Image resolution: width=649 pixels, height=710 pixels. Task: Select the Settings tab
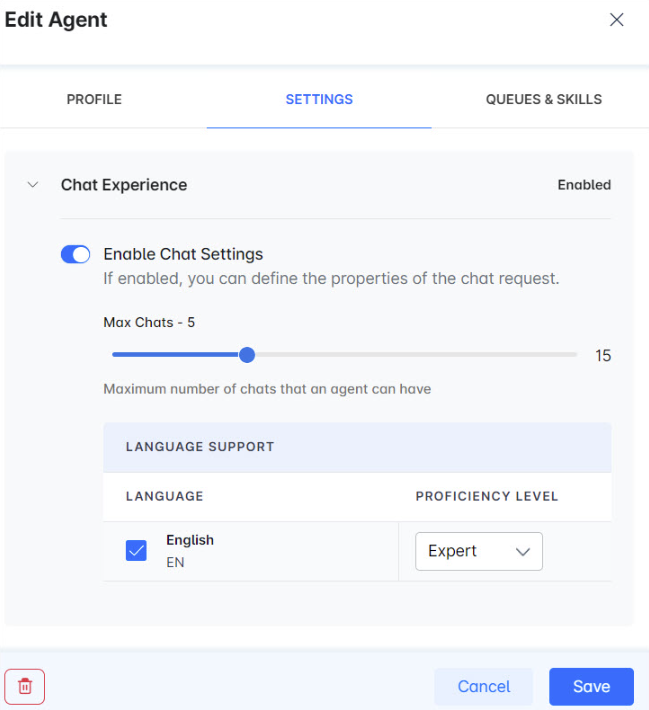coord(319,100)
